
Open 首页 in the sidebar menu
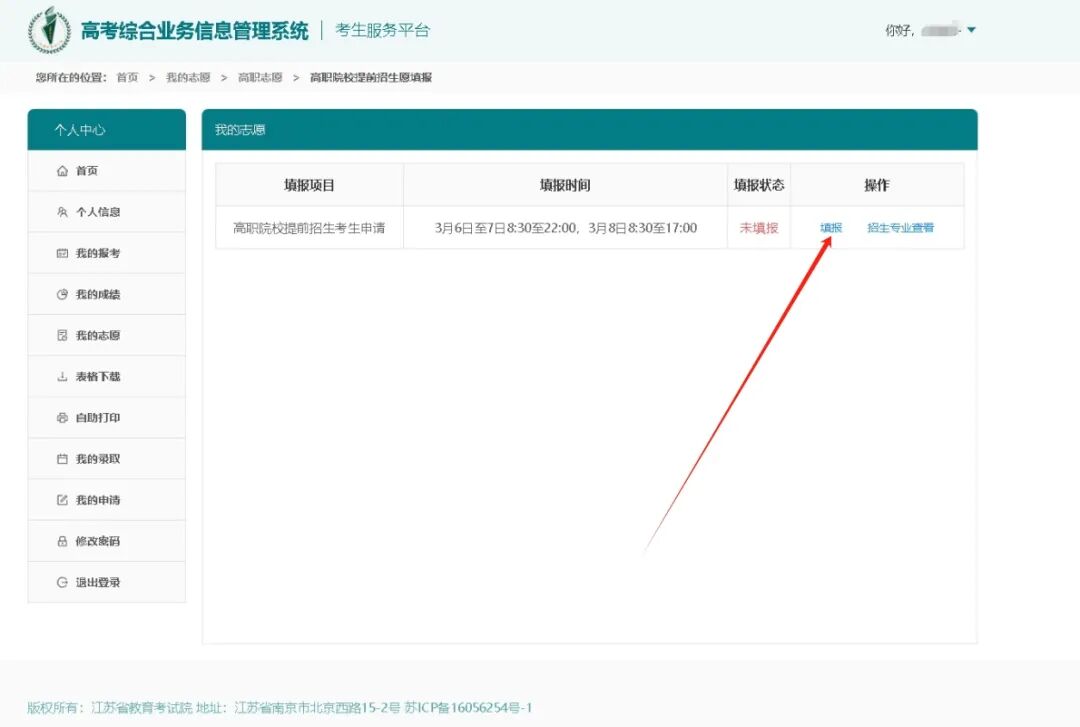click(107, 171)
